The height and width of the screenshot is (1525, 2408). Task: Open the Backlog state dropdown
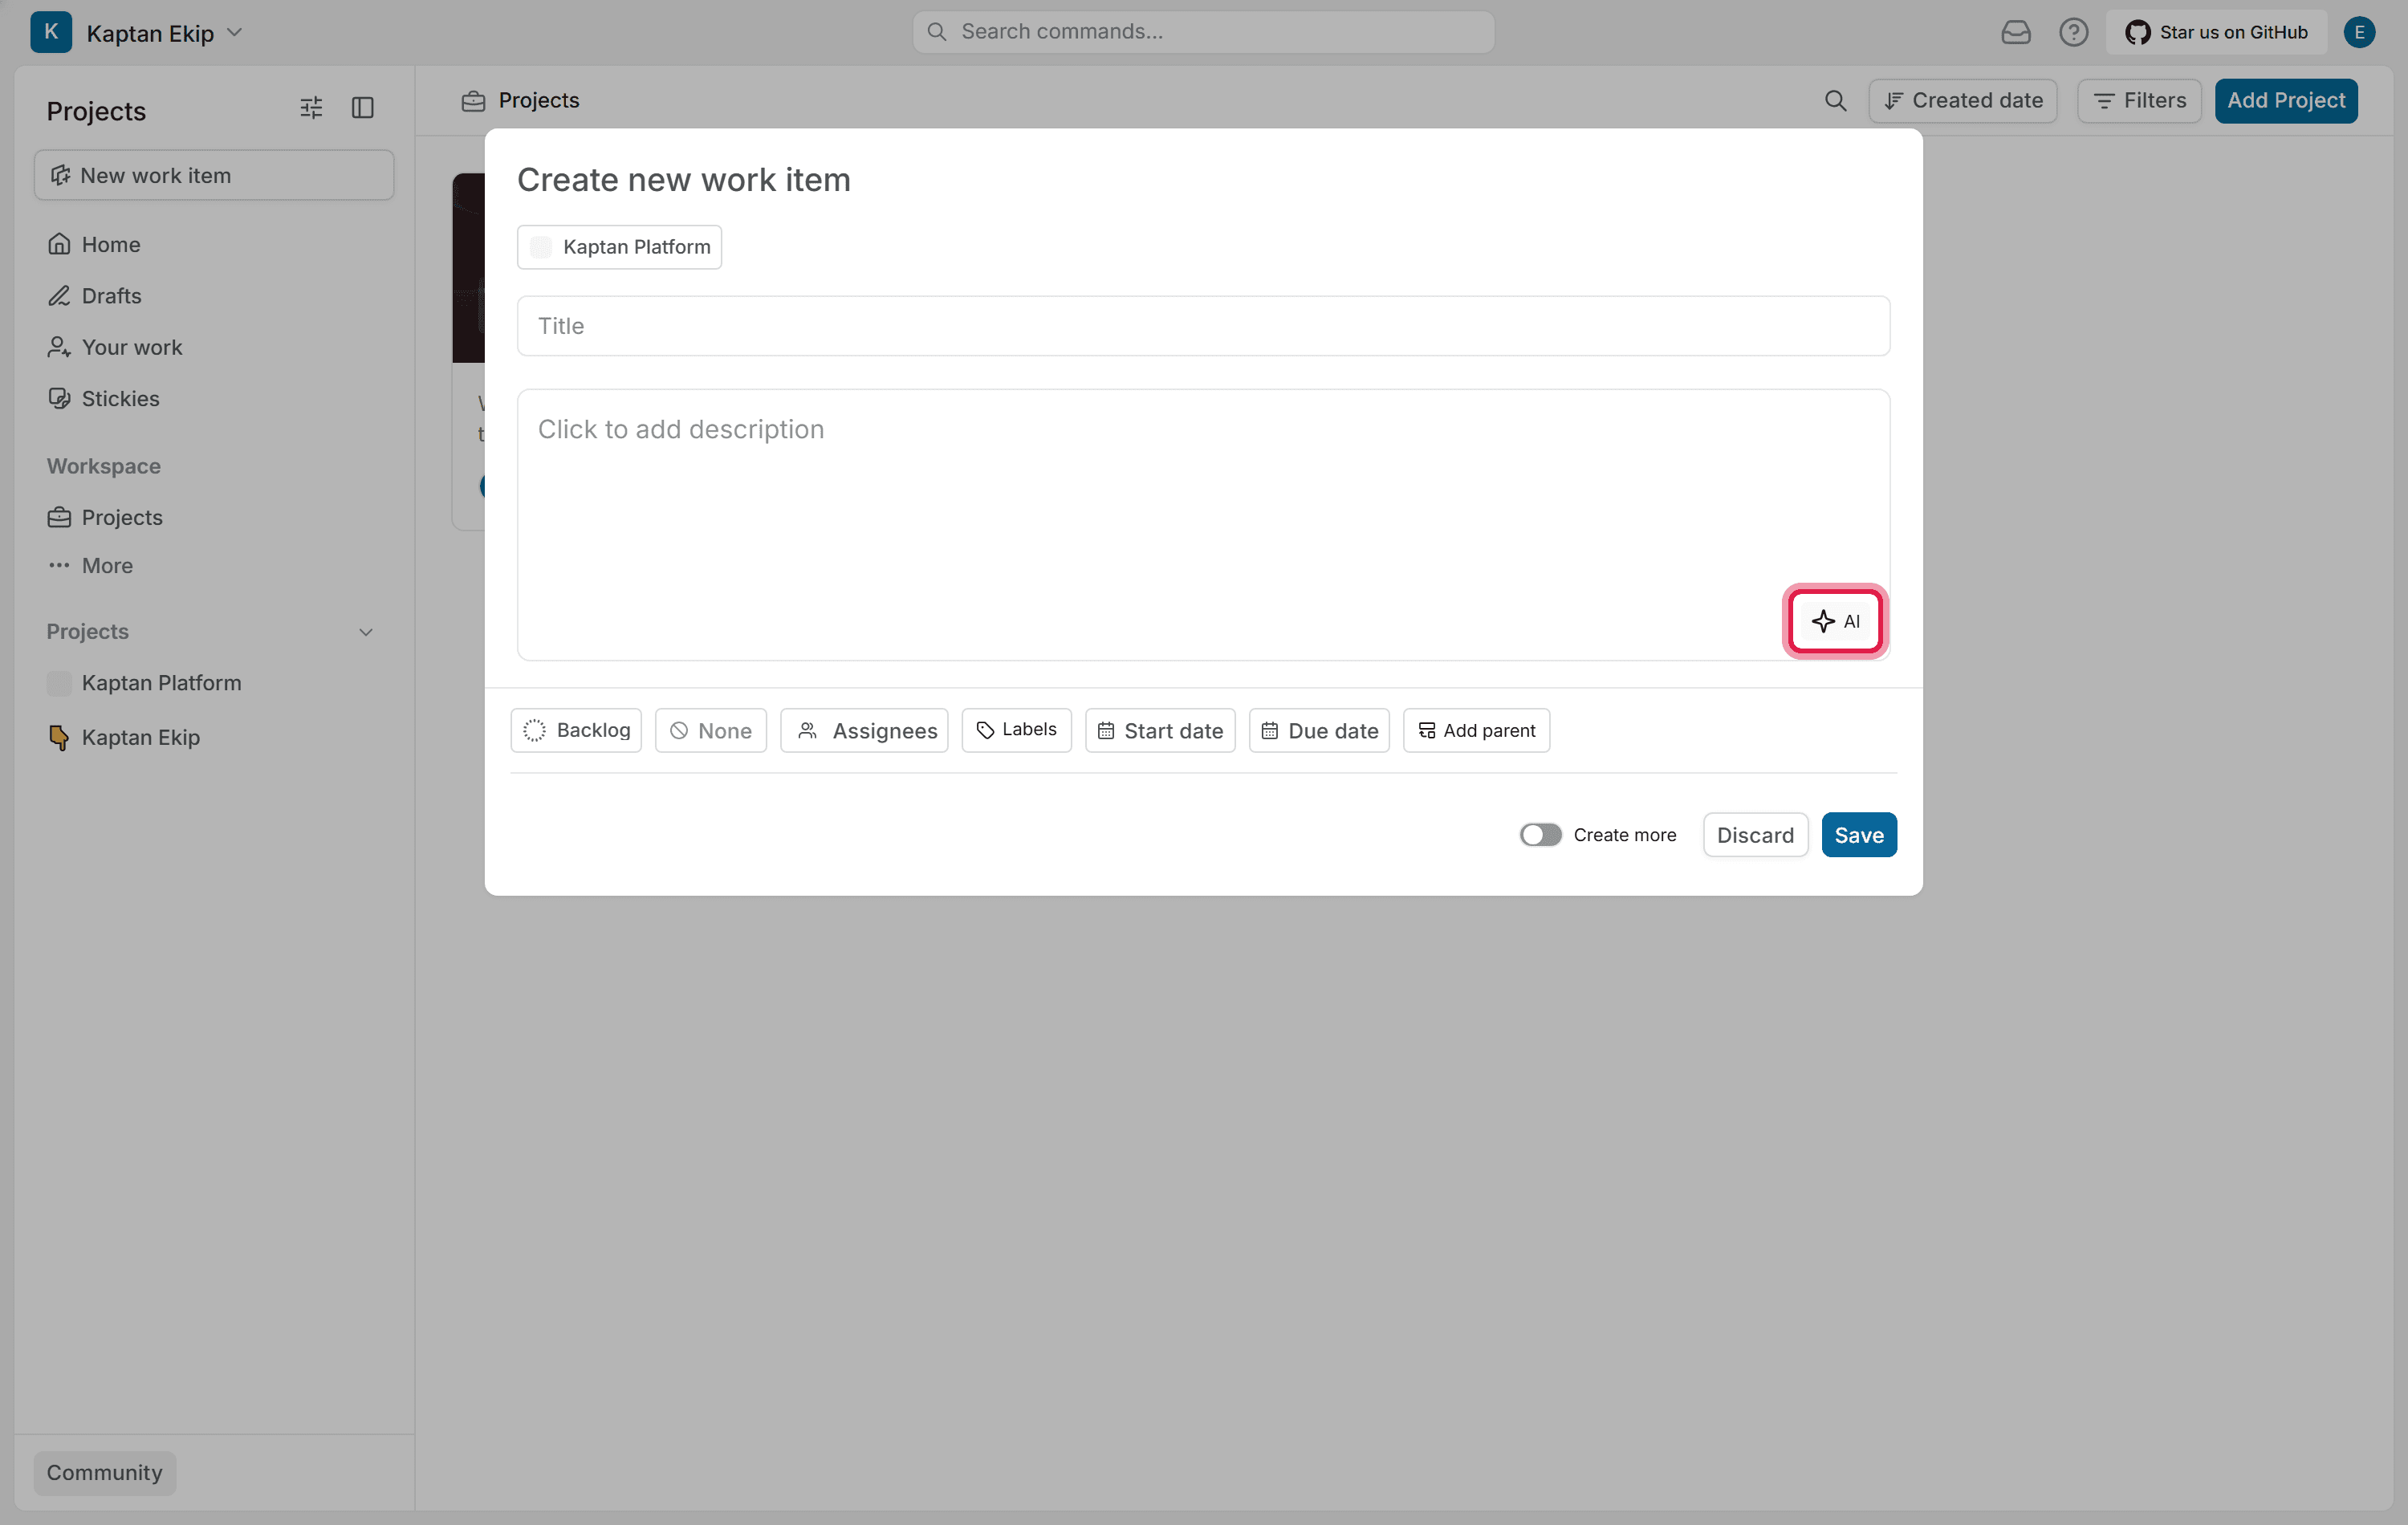(x=576, y=730)
